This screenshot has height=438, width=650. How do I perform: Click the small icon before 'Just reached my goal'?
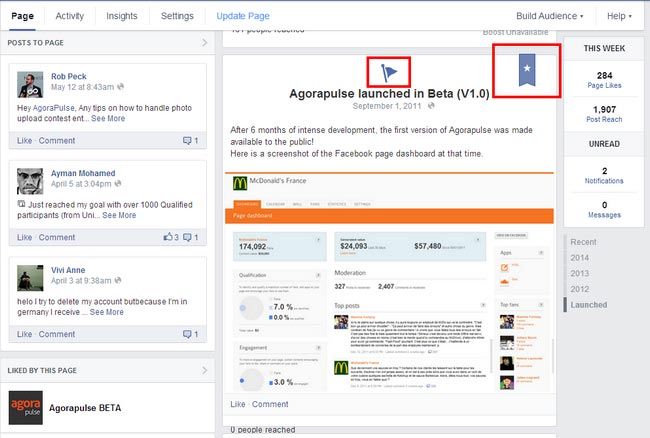pyautogui.click(x=21, y=204)
